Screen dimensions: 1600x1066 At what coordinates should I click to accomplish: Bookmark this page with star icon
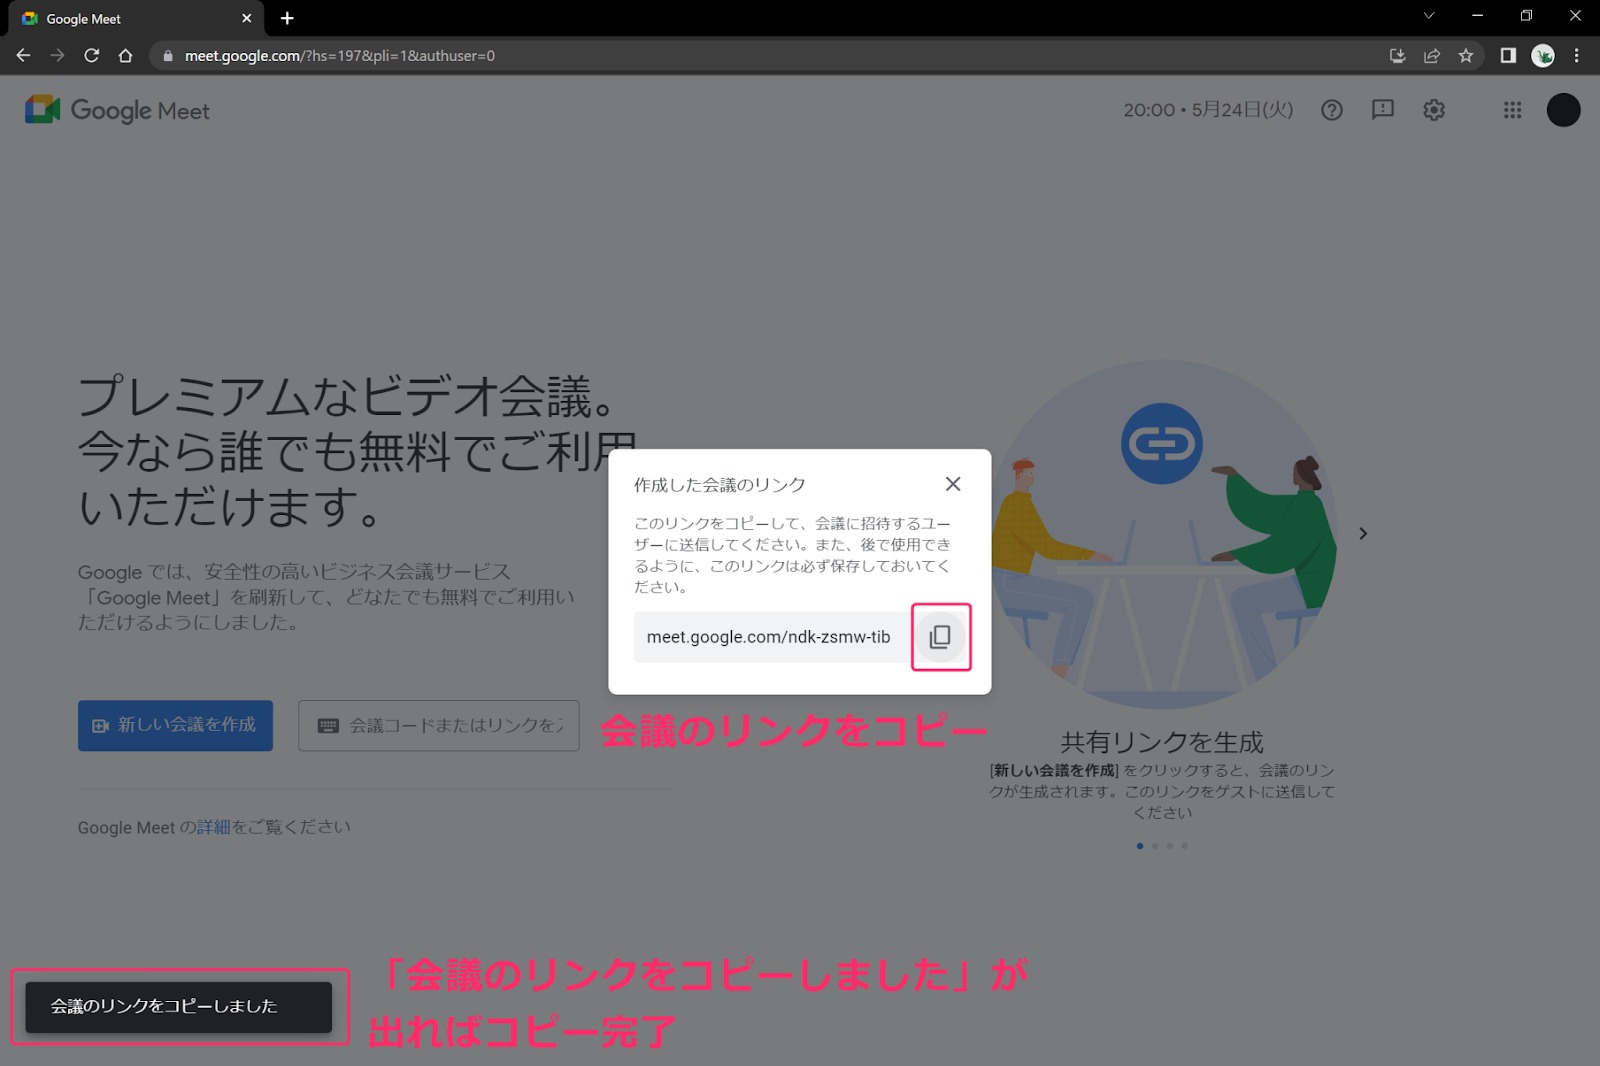click(x=1466, y=56)
